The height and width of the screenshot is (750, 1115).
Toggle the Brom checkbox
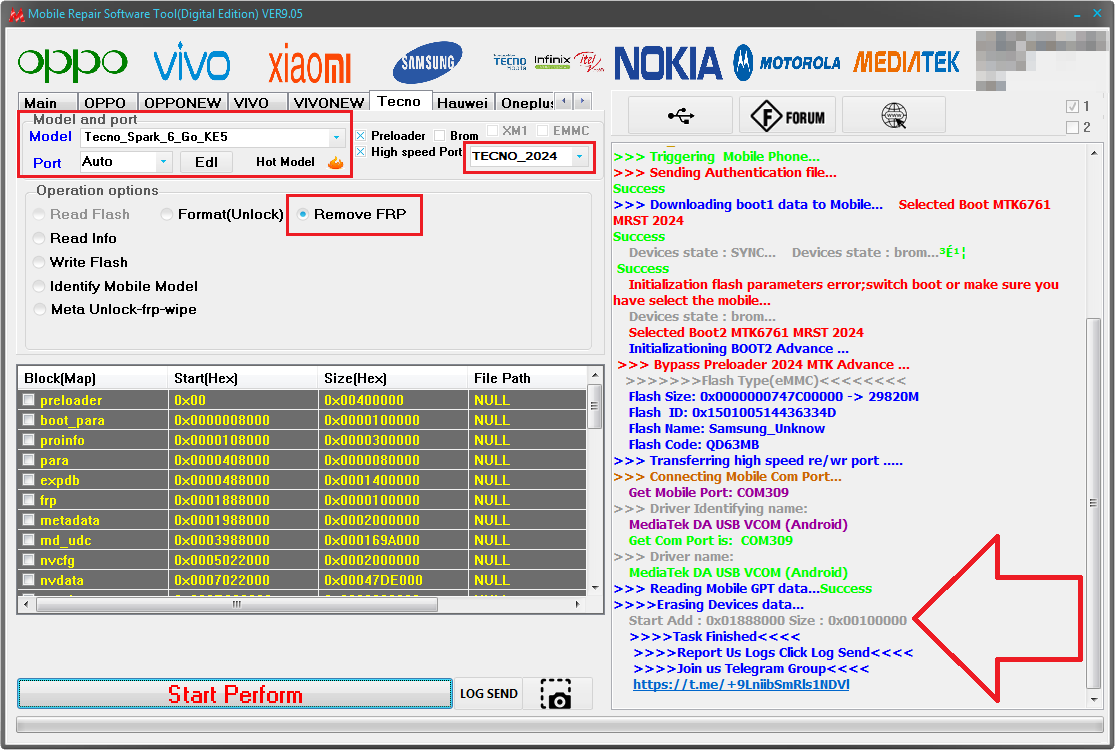pos(439,136)
